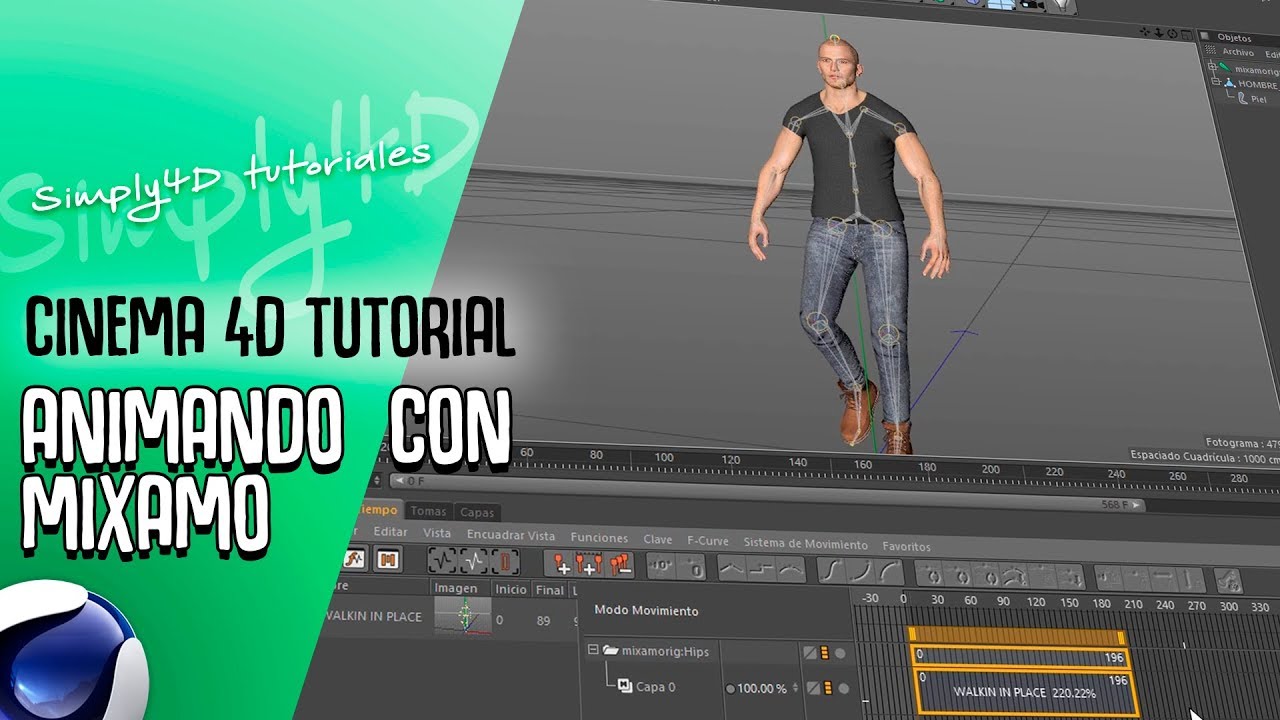Viewport: 1280px width, 720px height.
Task: Enable Motion mode icon in timeline toolbar
Action: (x=355, y=560)
